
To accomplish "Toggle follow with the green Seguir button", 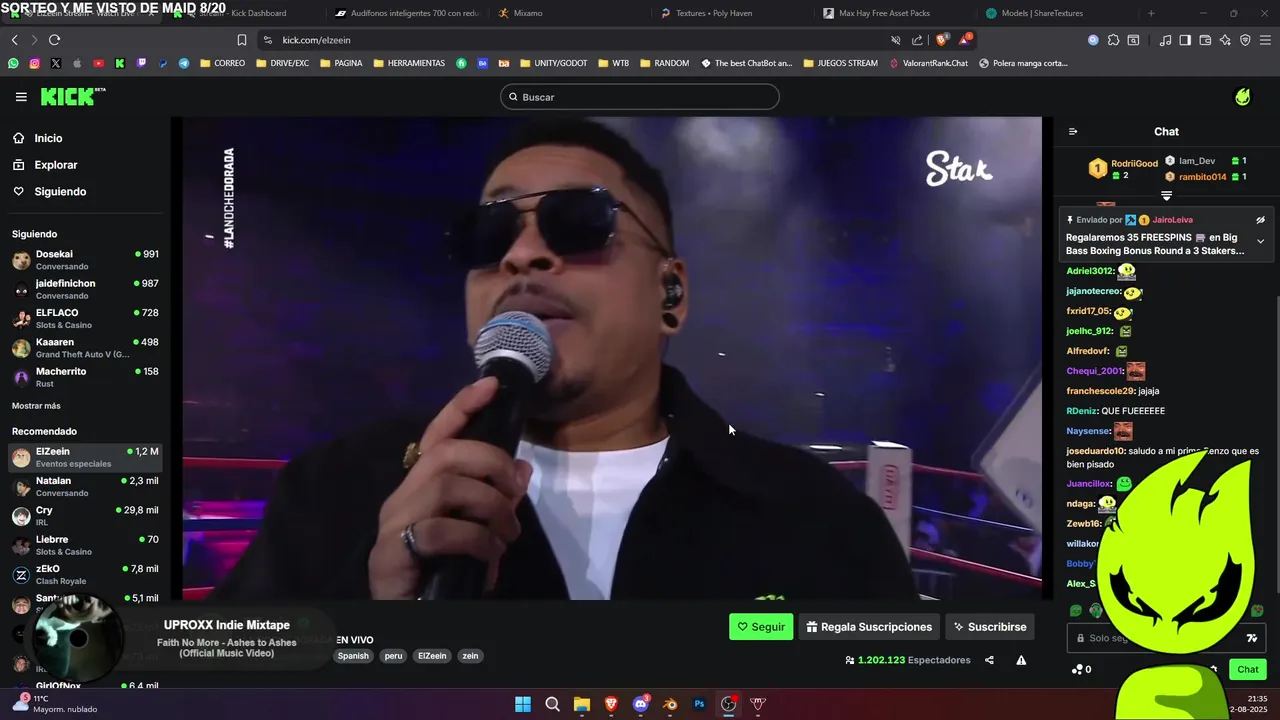I will point(761,627).
